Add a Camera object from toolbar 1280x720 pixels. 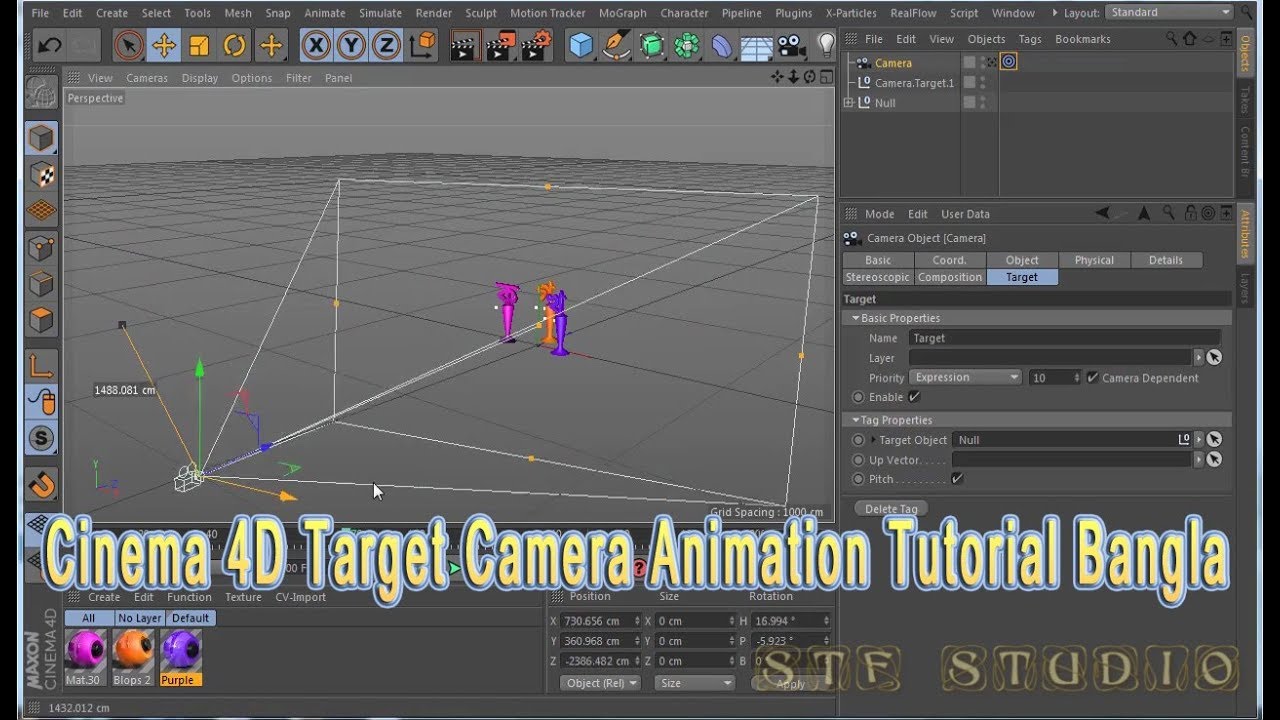791,45
